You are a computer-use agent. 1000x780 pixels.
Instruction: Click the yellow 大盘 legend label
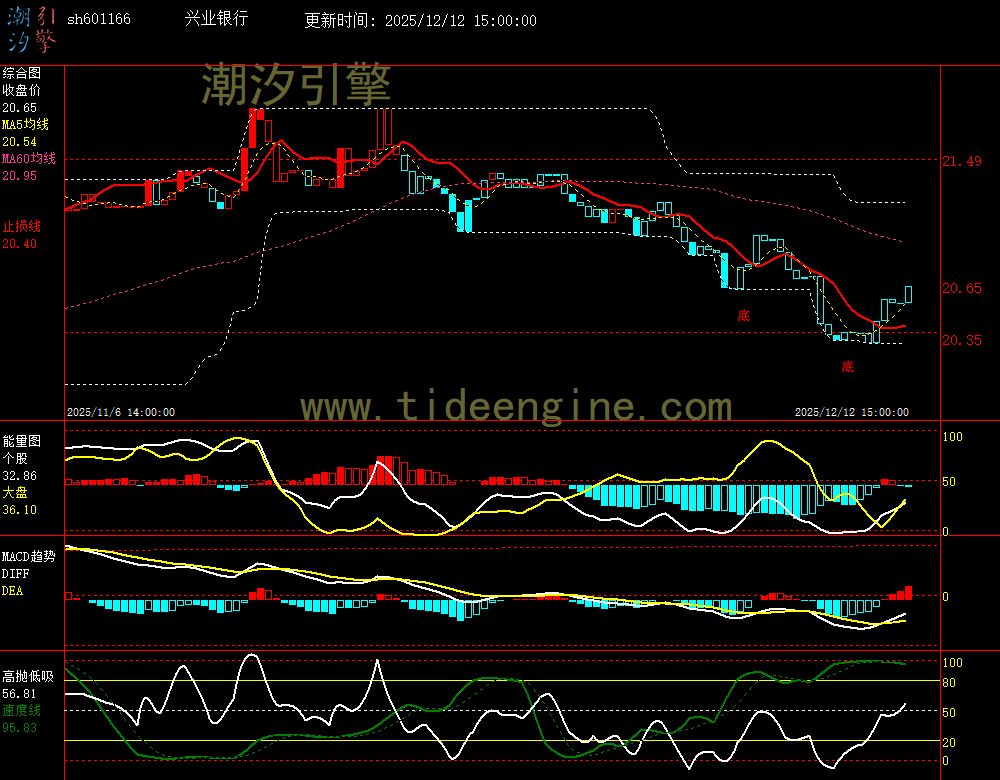tap(15, 493)
